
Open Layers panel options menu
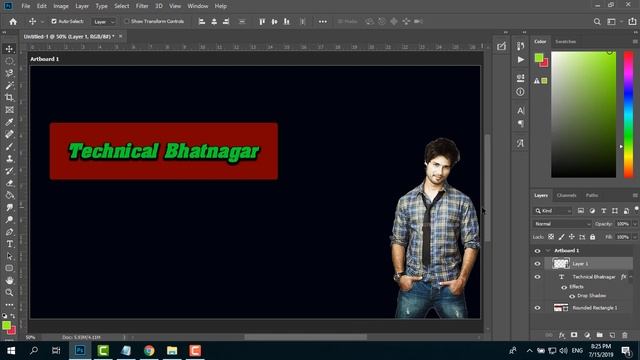coord(635,196)
